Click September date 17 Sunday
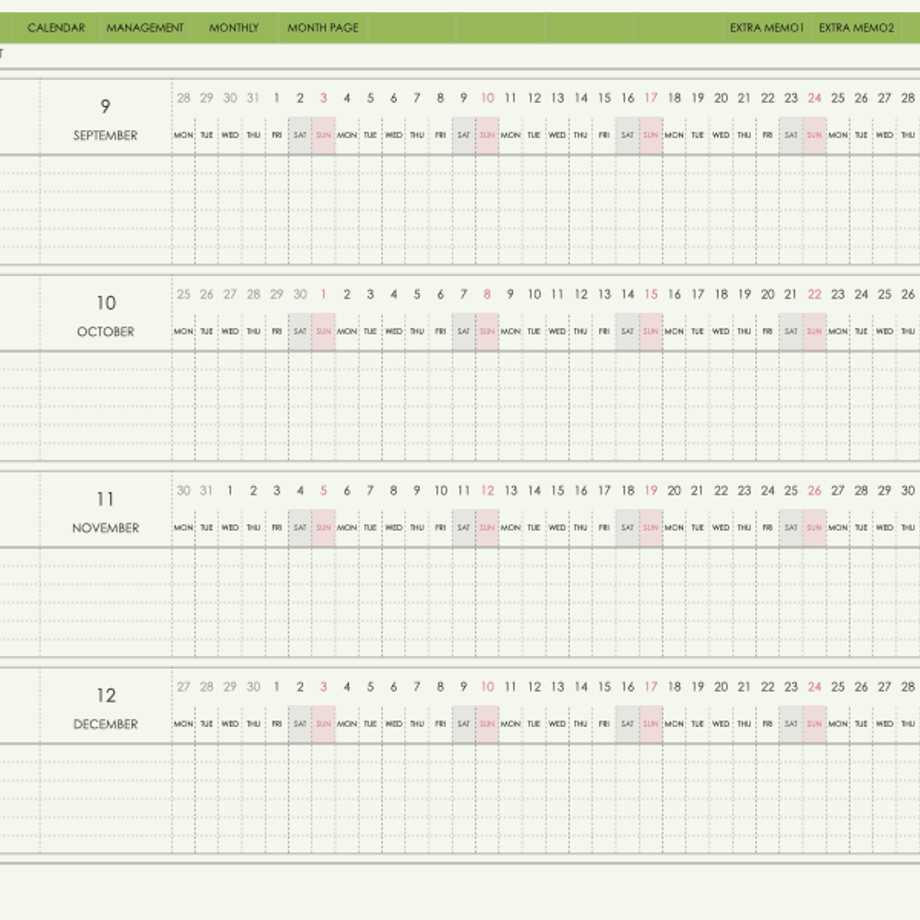The height and width of the screenshot is (920, 920). [651, 98]
